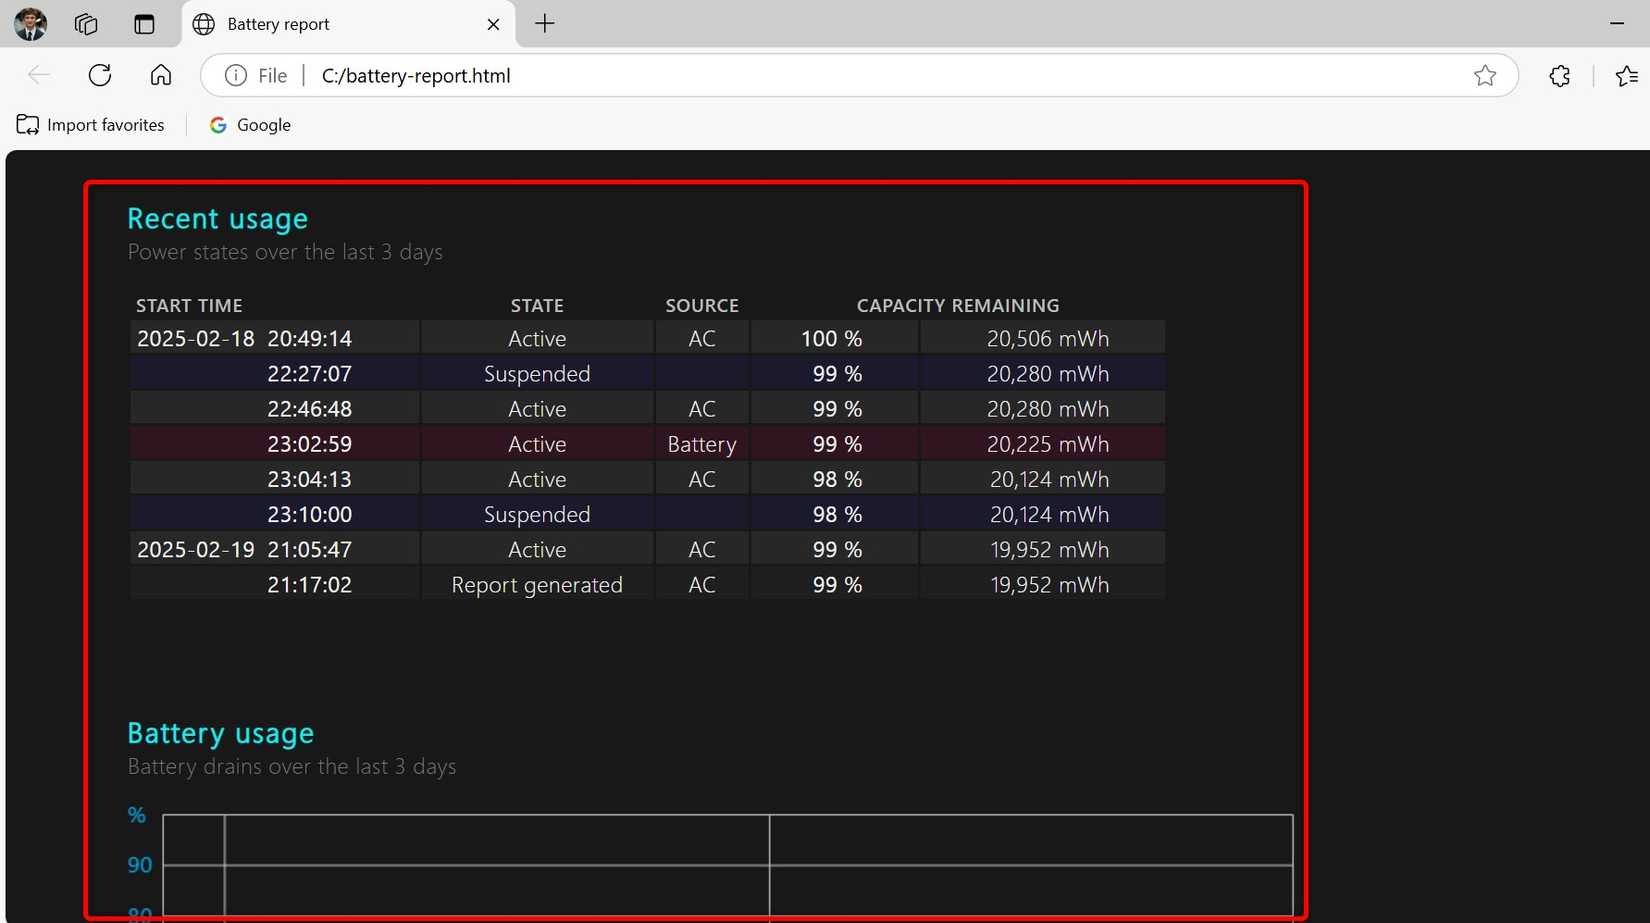Open a new browser tab

click(544, 24)
